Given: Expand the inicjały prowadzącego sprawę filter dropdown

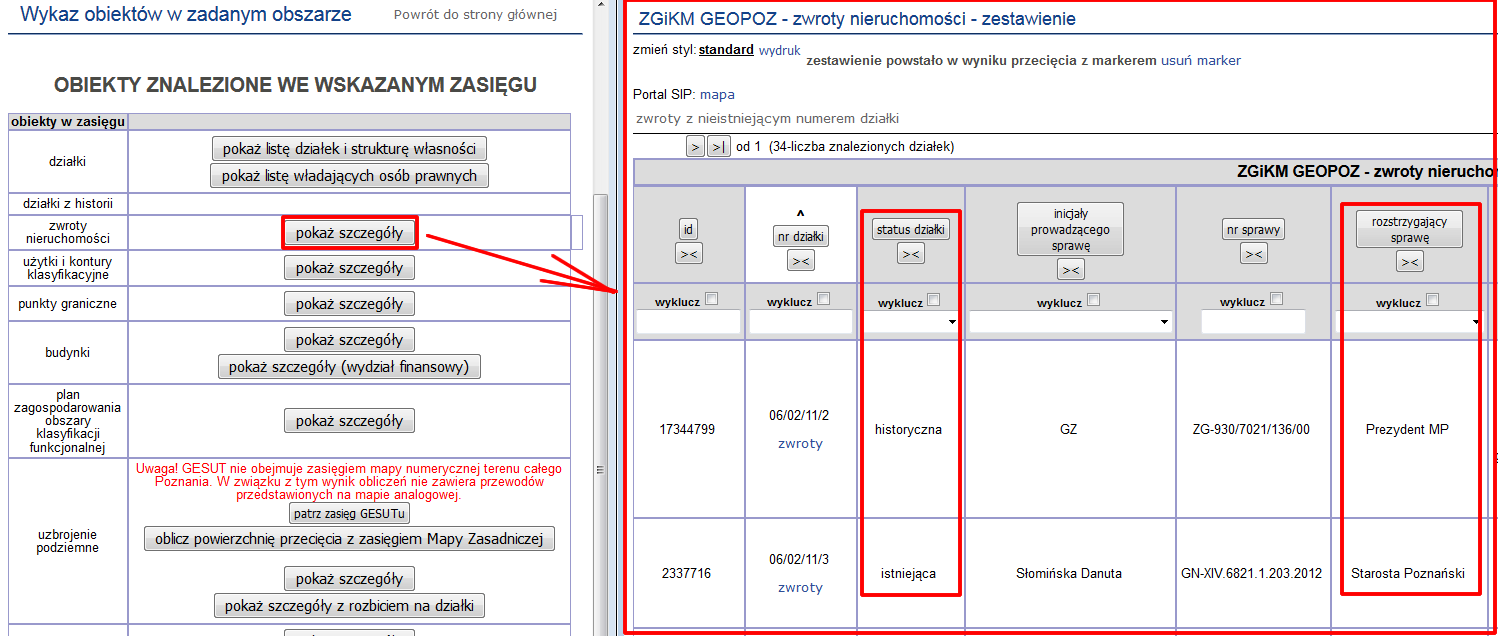Looking at the screenshot, I should [1070, 322].
